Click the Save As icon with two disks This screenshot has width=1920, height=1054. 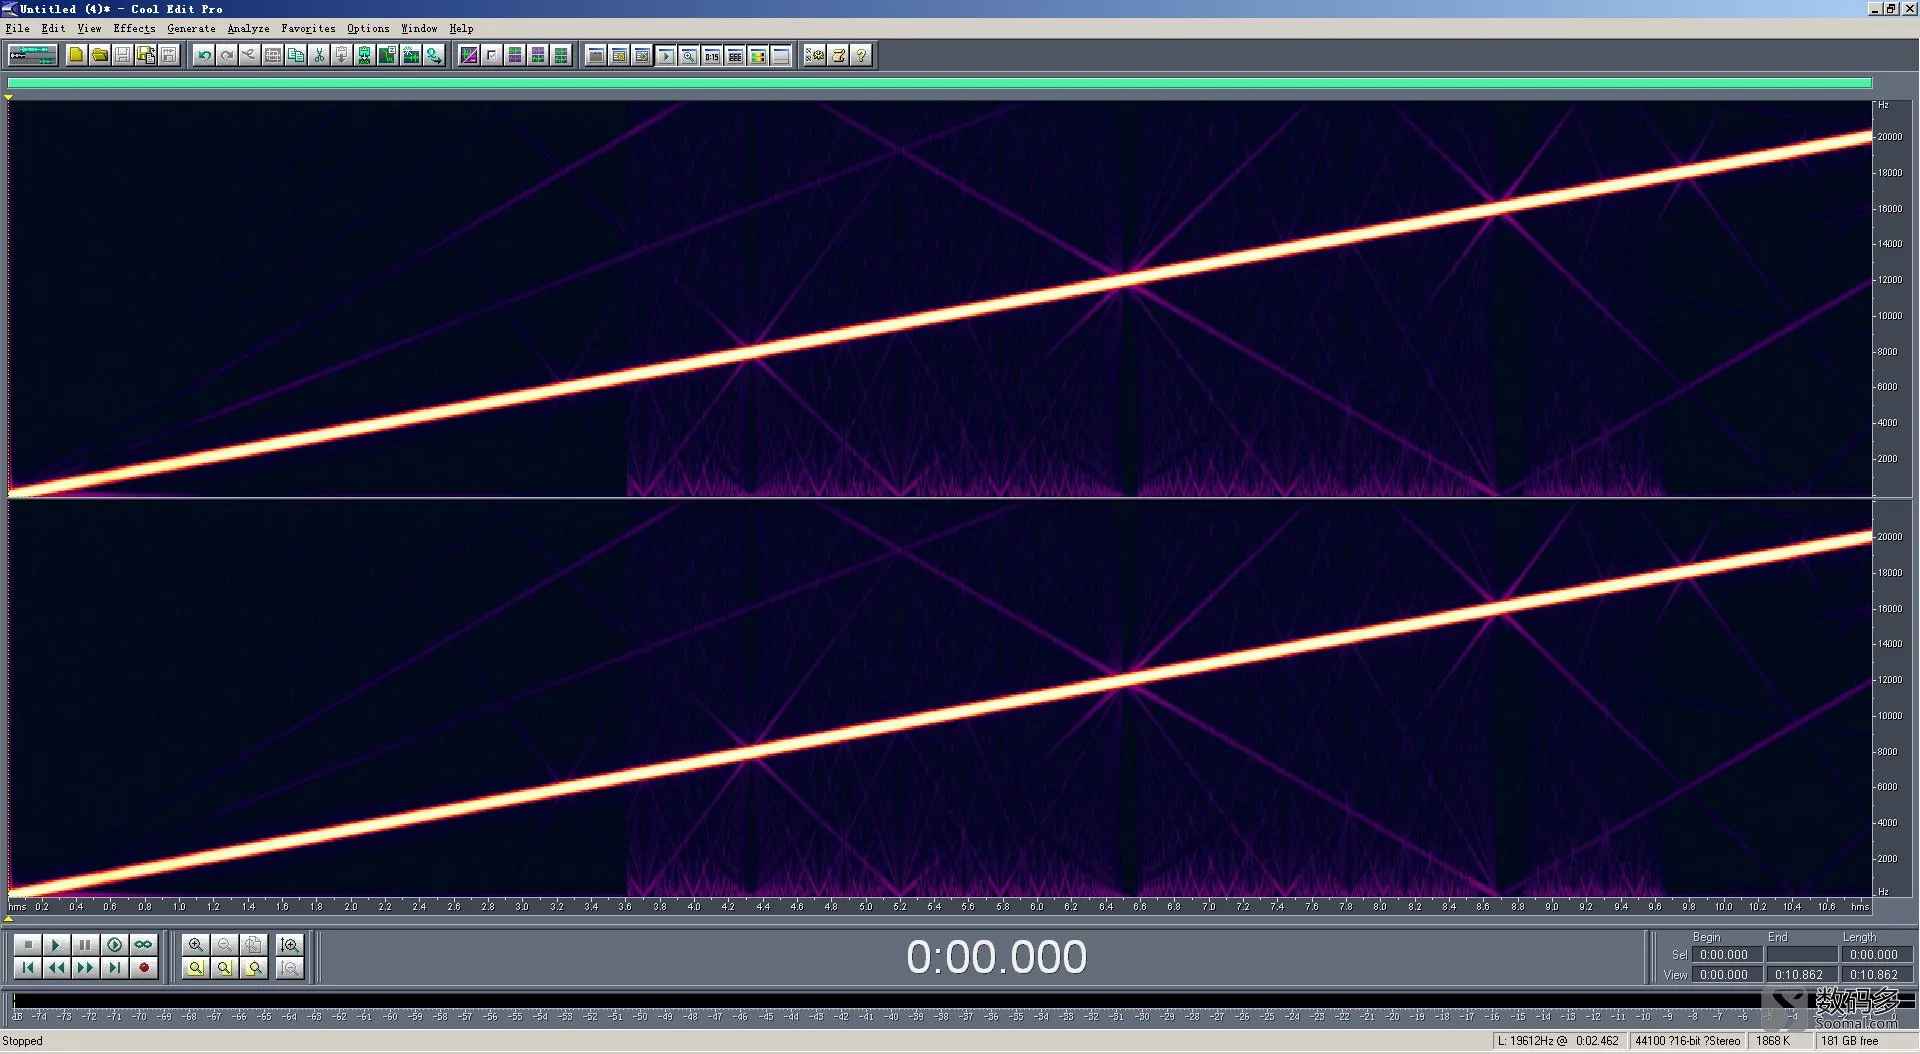pyautogui.click(x=146, y=55)
